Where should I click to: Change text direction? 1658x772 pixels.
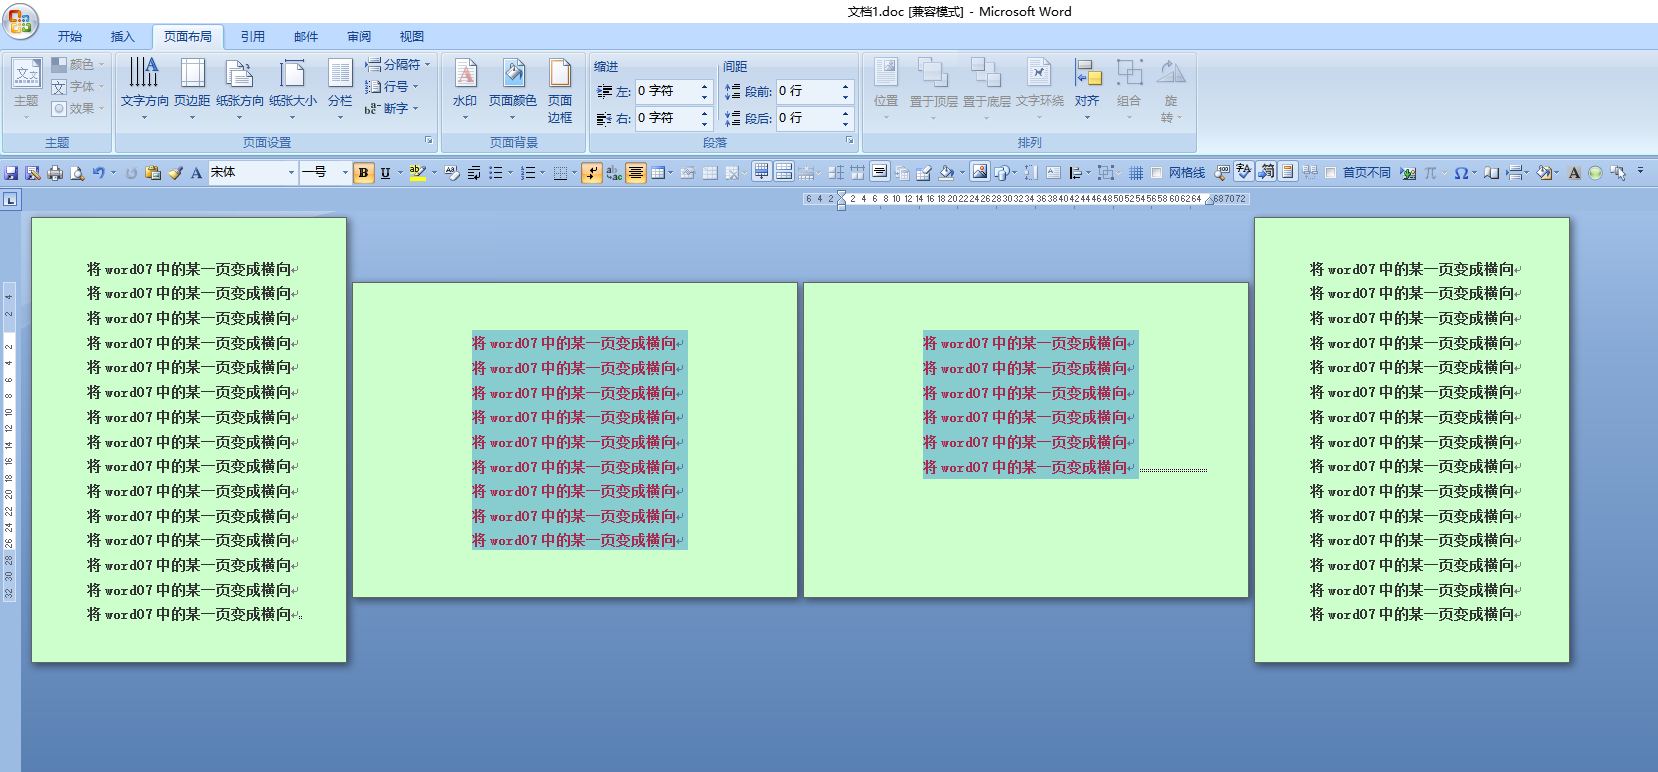pyautogui.click(x=145, y=89)
